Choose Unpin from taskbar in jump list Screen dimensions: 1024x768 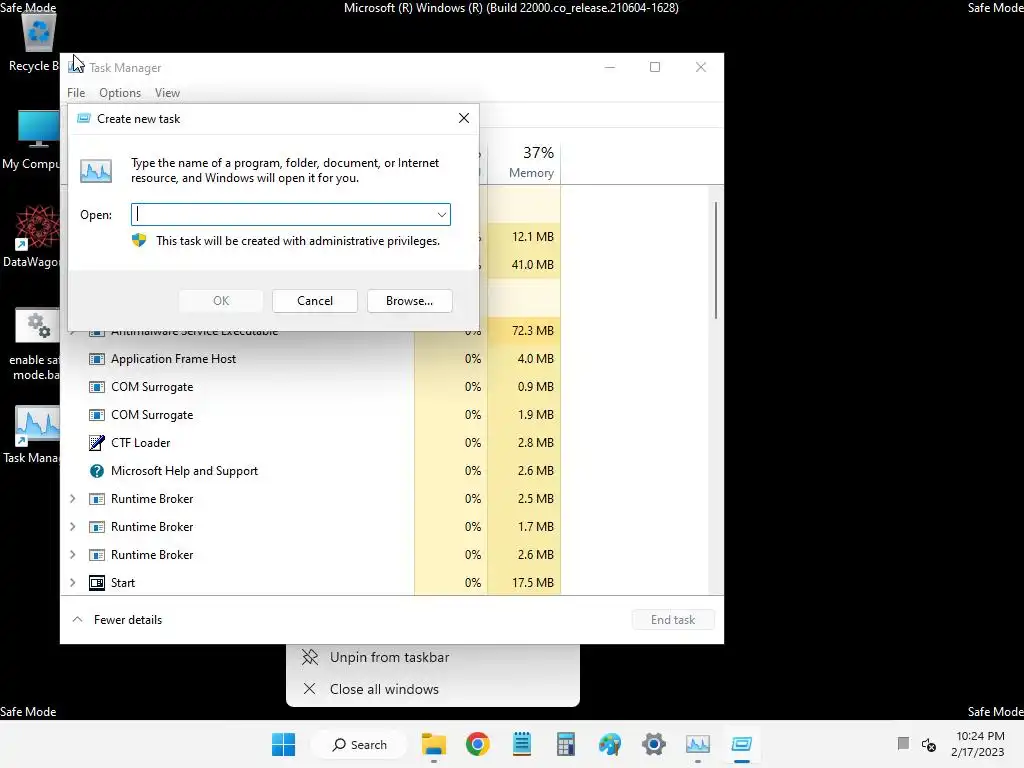click(433, 657)
